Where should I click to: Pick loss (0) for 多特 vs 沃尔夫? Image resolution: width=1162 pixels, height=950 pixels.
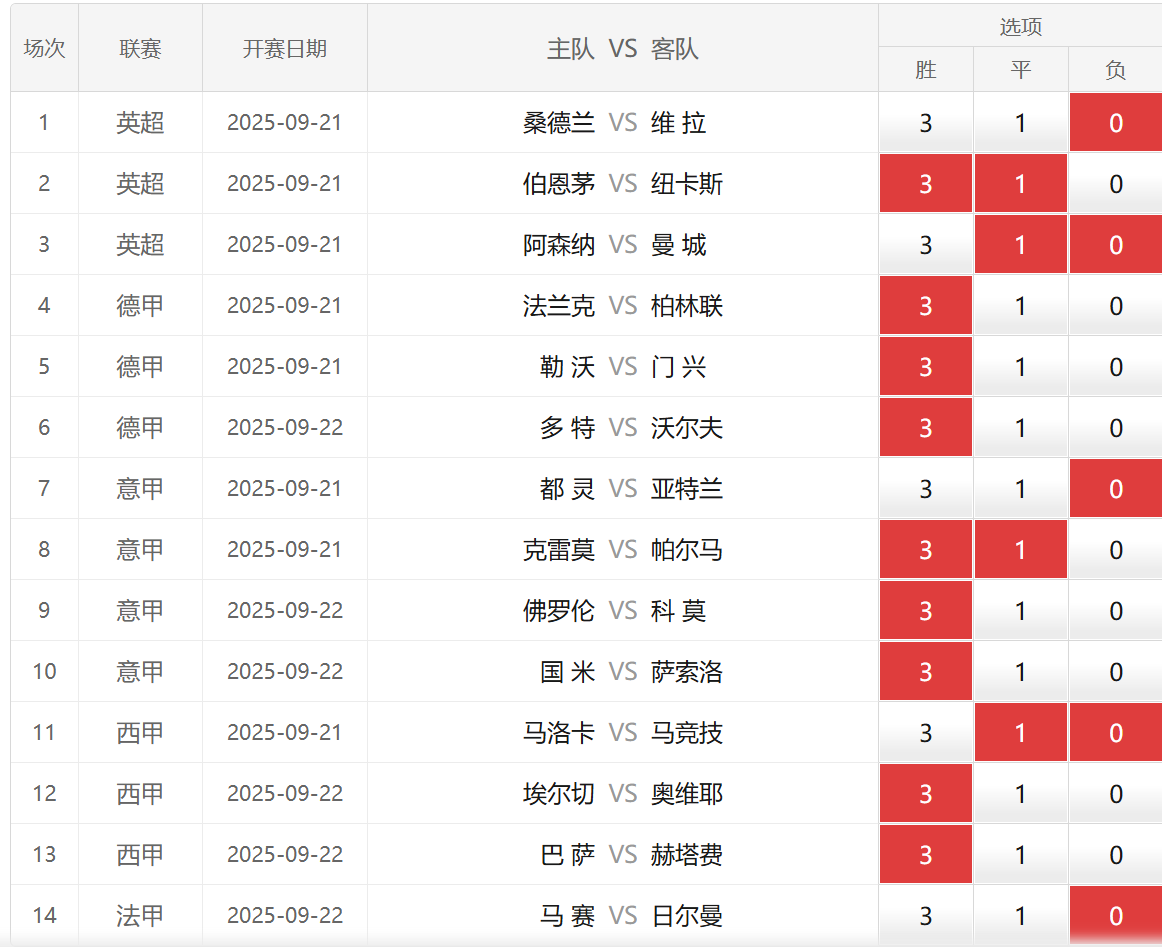[1115, 428]
